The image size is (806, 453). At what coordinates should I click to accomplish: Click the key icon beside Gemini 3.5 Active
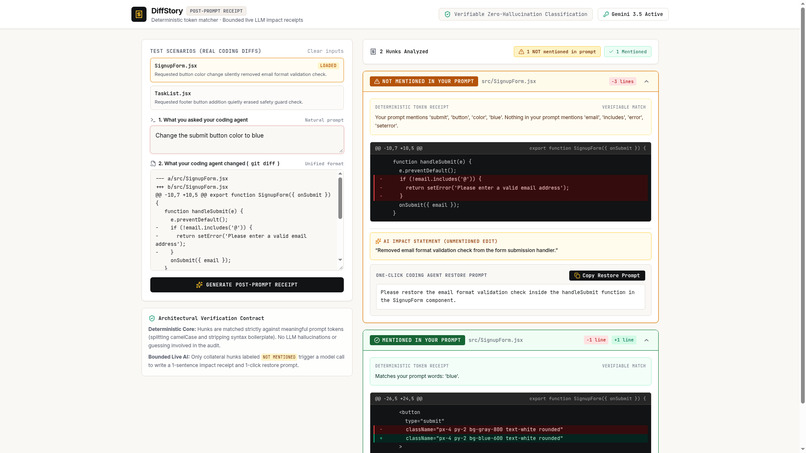click(x=606, y=14)
